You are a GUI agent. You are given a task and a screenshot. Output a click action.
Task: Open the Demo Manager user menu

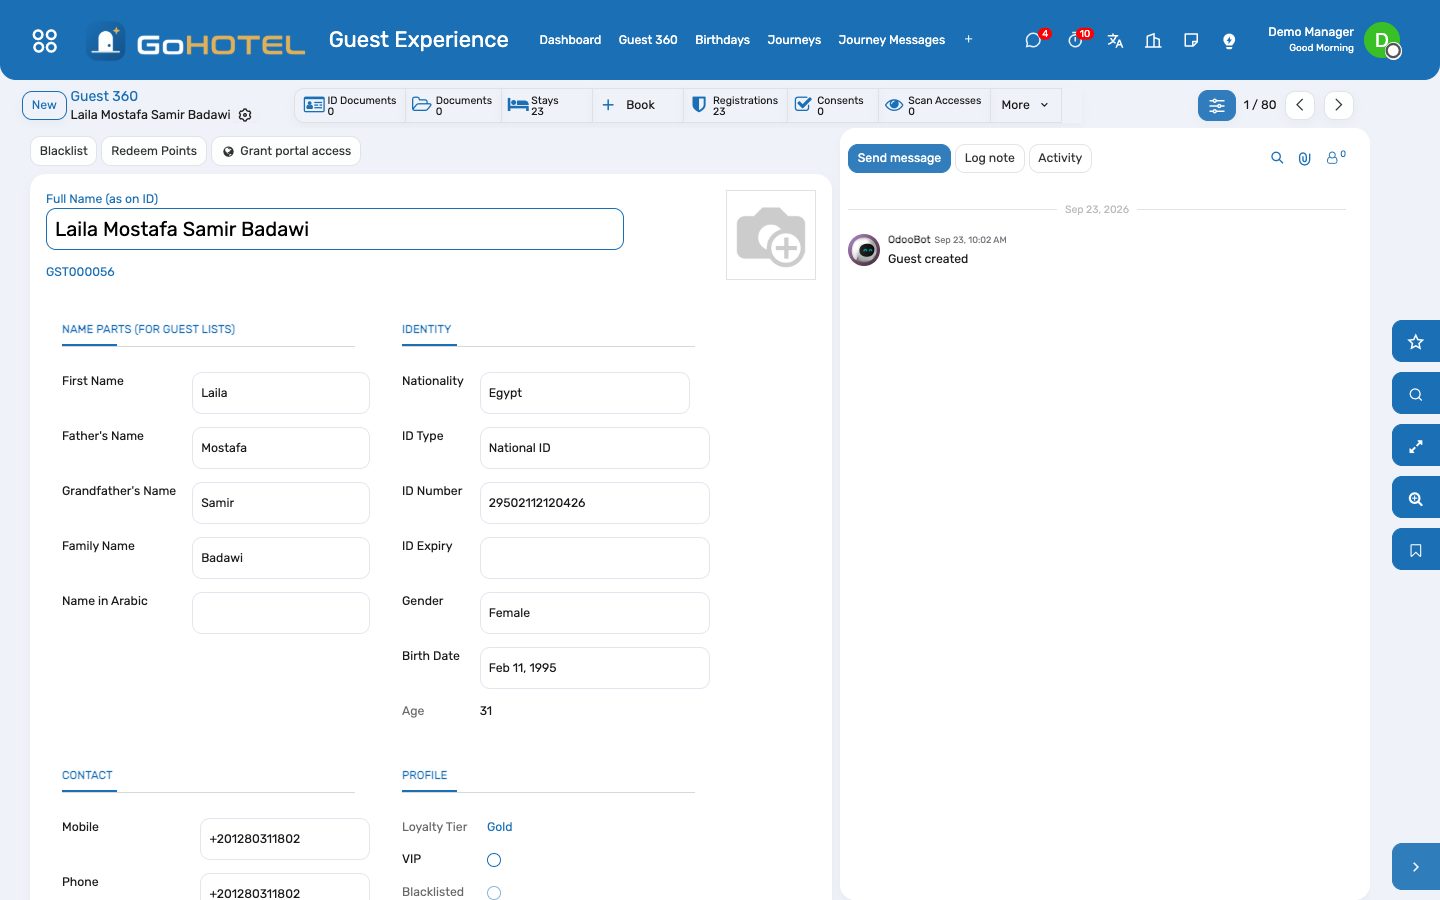tap(1334, 40)
